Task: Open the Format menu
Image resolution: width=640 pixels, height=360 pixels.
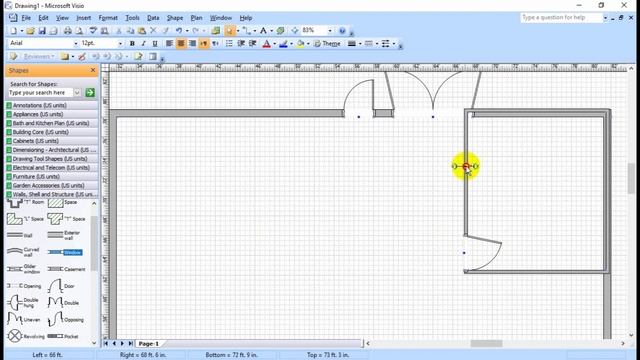Action: (108, 18)
